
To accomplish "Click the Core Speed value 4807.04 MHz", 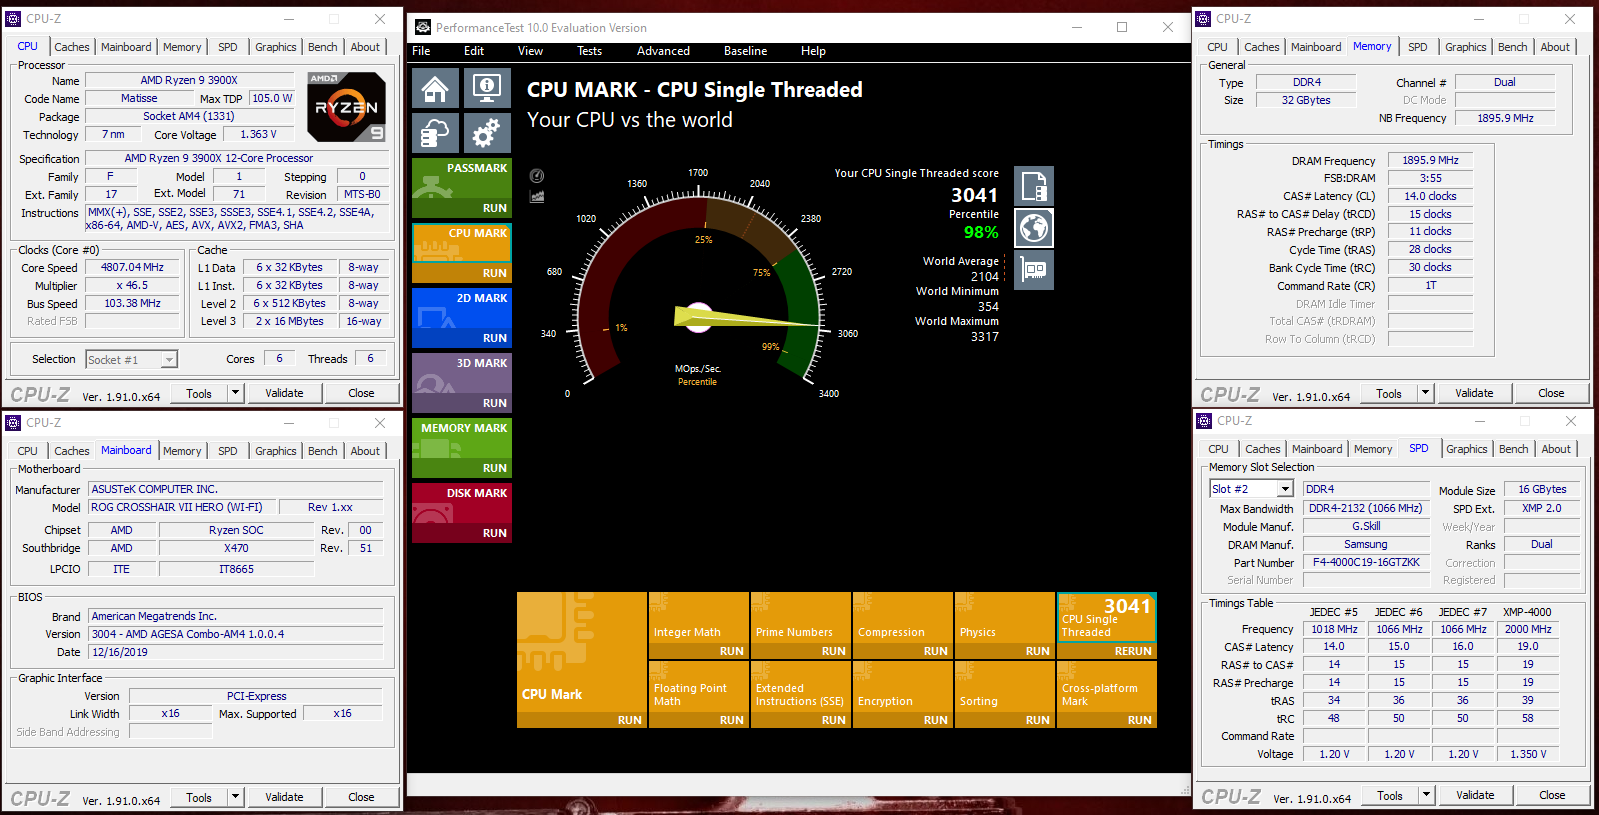I will click(x=132, y=268).
